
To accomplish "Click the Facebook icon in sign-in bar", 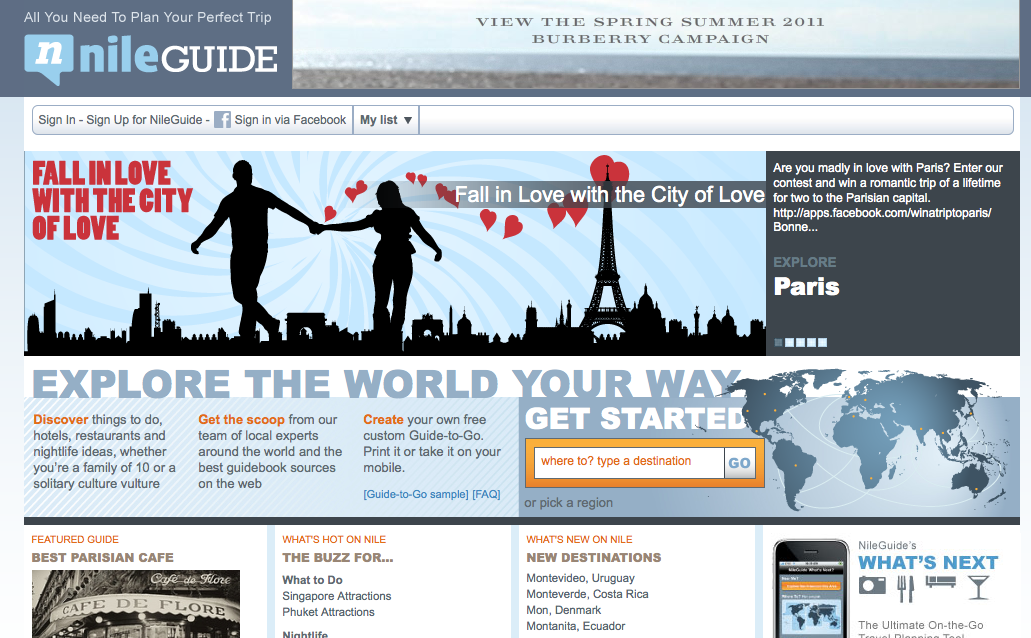I will tap(222, 120).
